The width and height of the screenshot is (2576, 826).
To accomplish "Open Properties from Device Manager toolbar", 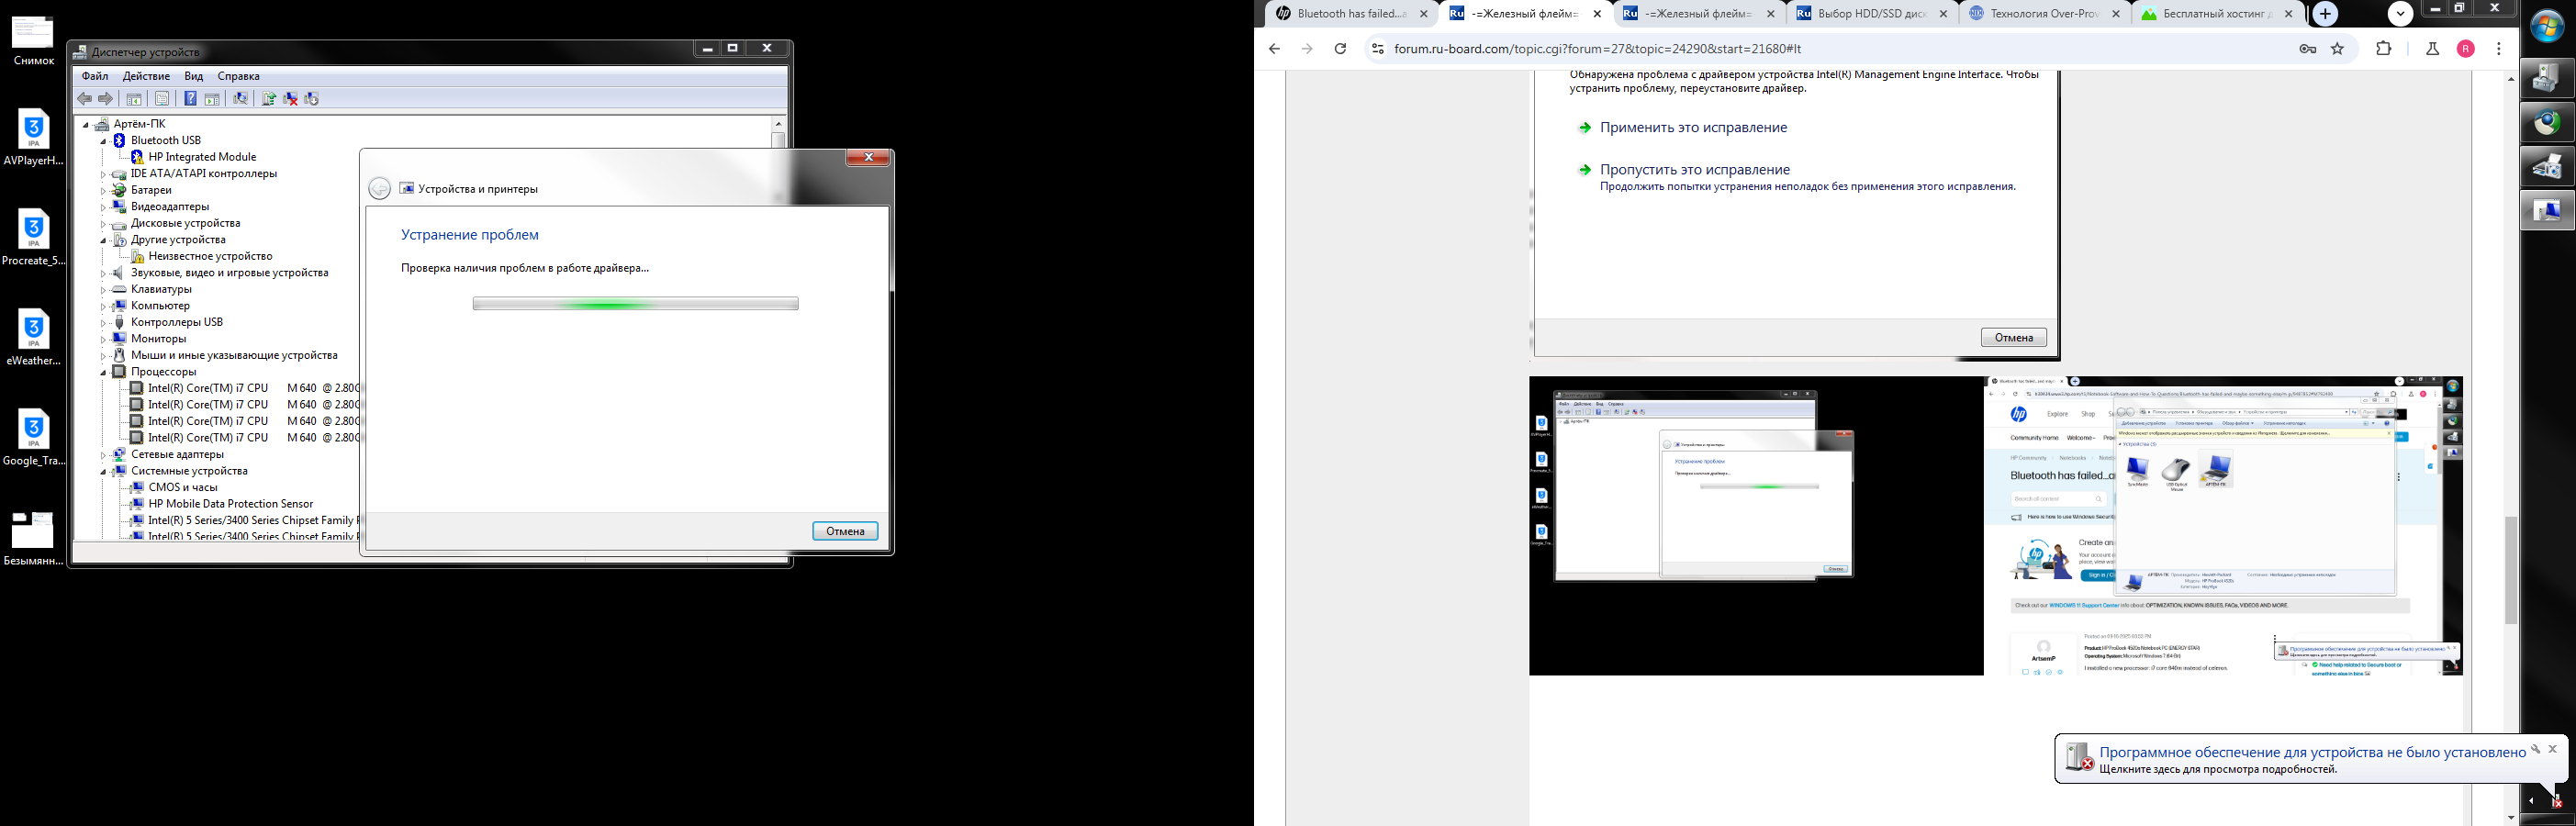I will click(161, 98).
